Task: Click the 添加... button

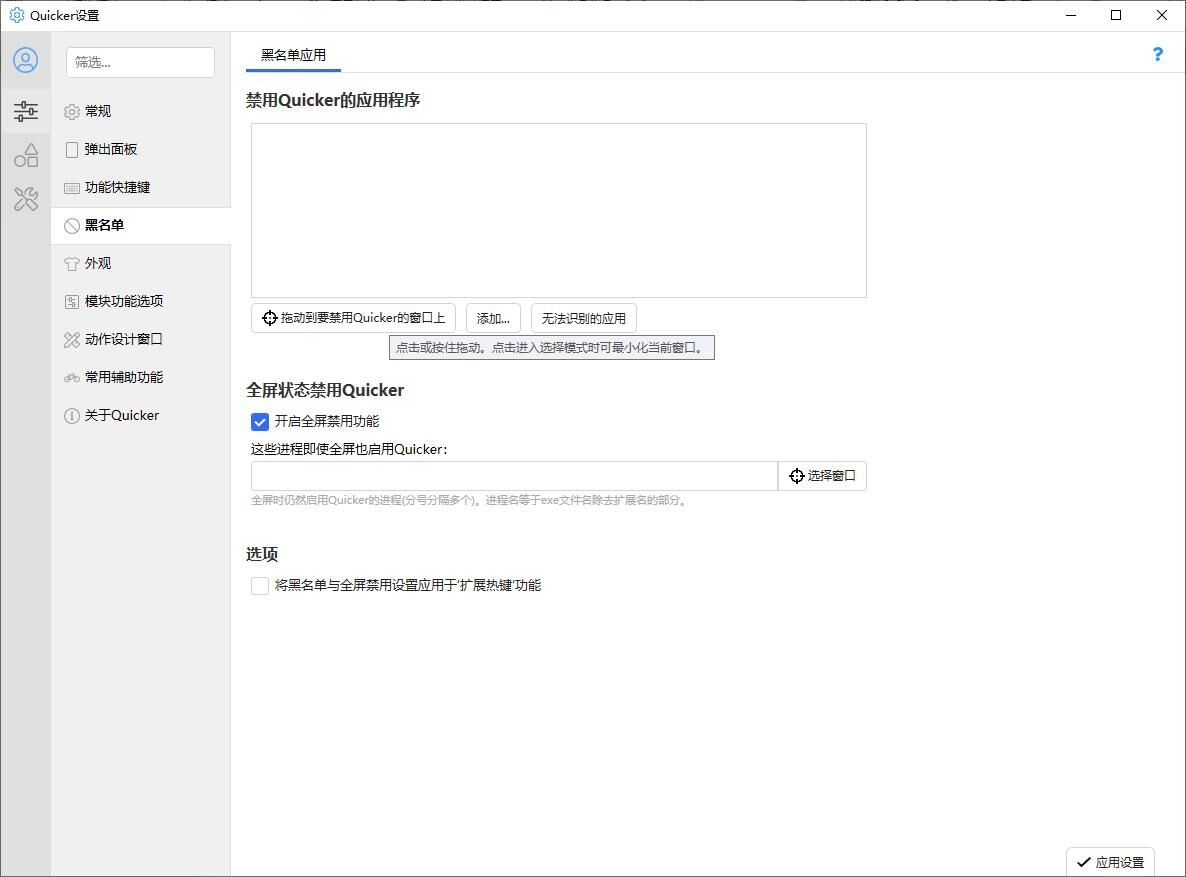Action: click(493, 317)
